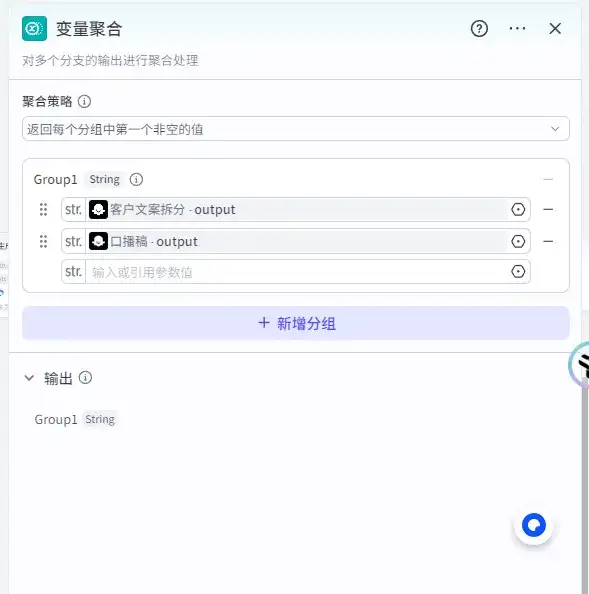The height and width of the screenshot is (594, 589).
Task: Click bot avatar icon in 客户文案拆分 field
Action: point(98,209)
